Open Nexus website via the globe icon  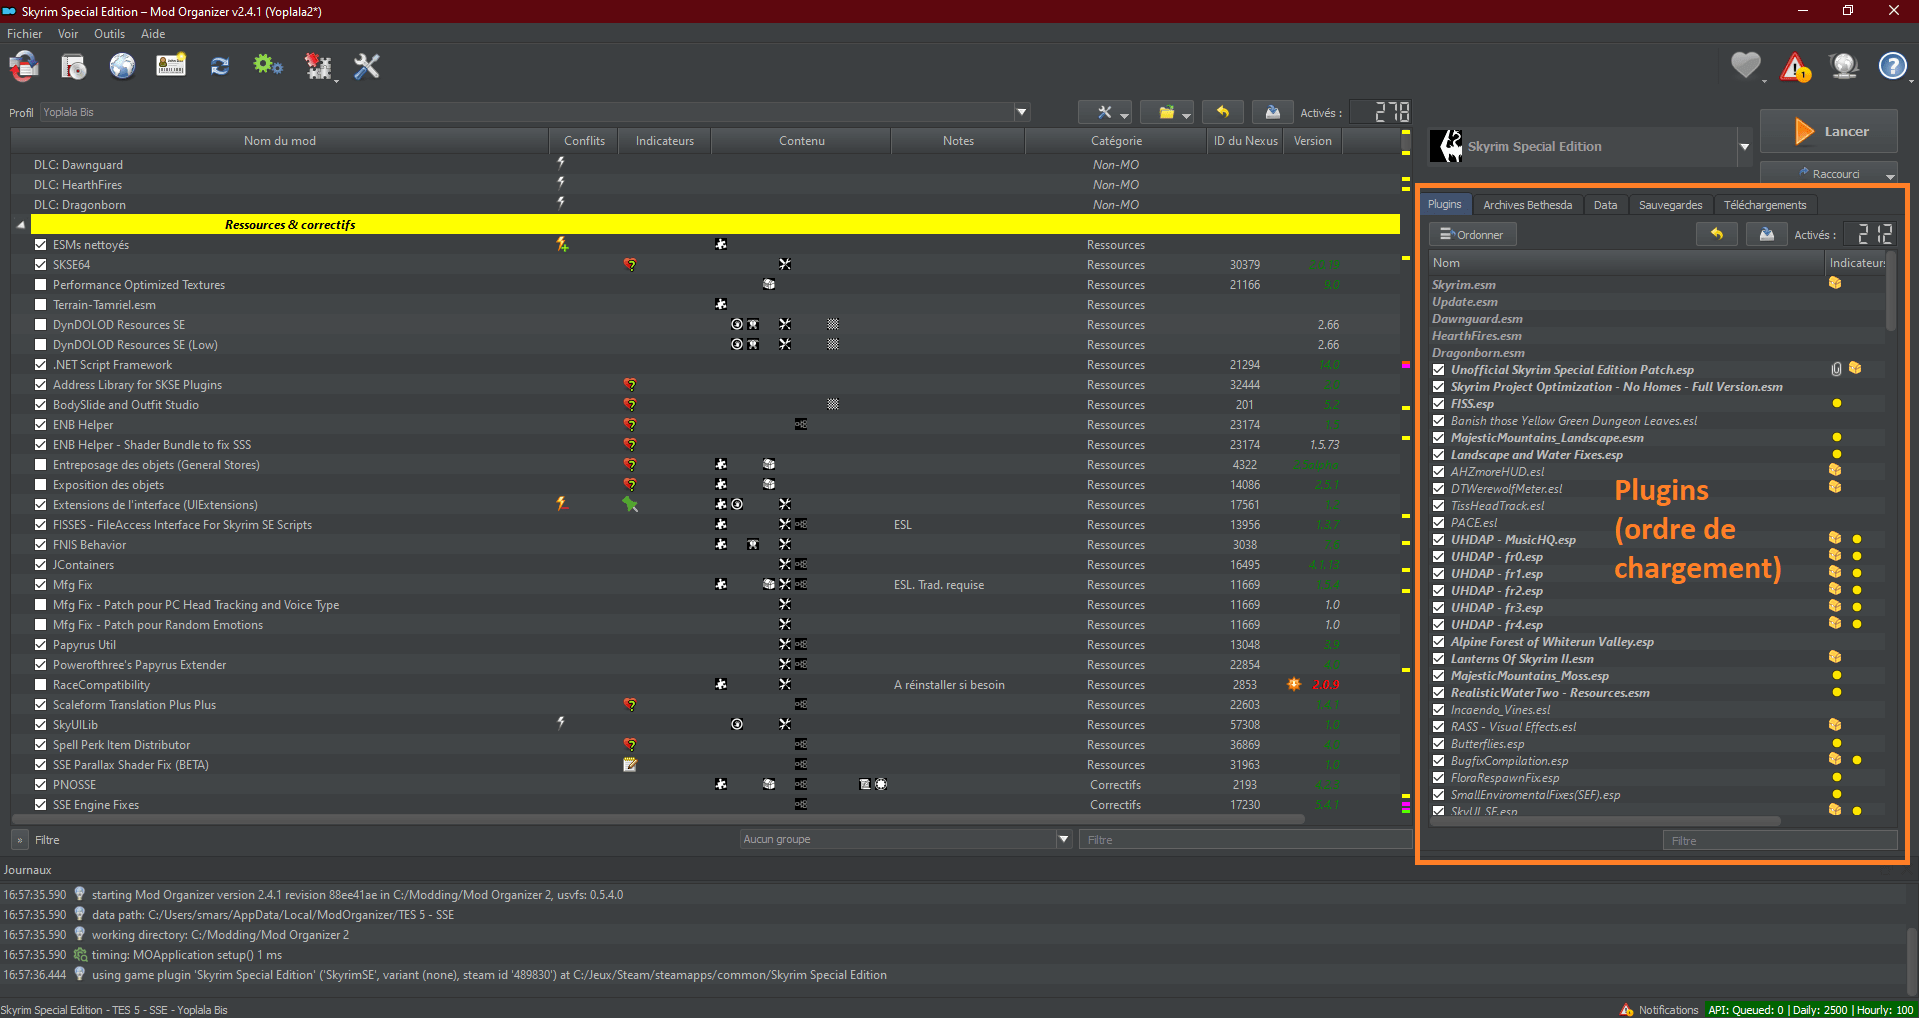coord(122,67)
